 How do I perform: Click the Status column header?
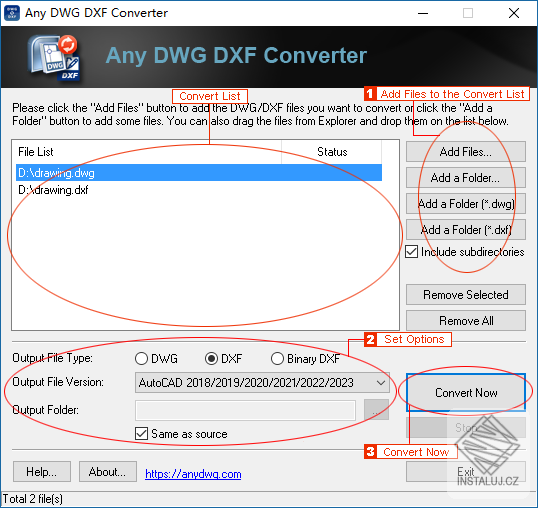pos(331,152)
